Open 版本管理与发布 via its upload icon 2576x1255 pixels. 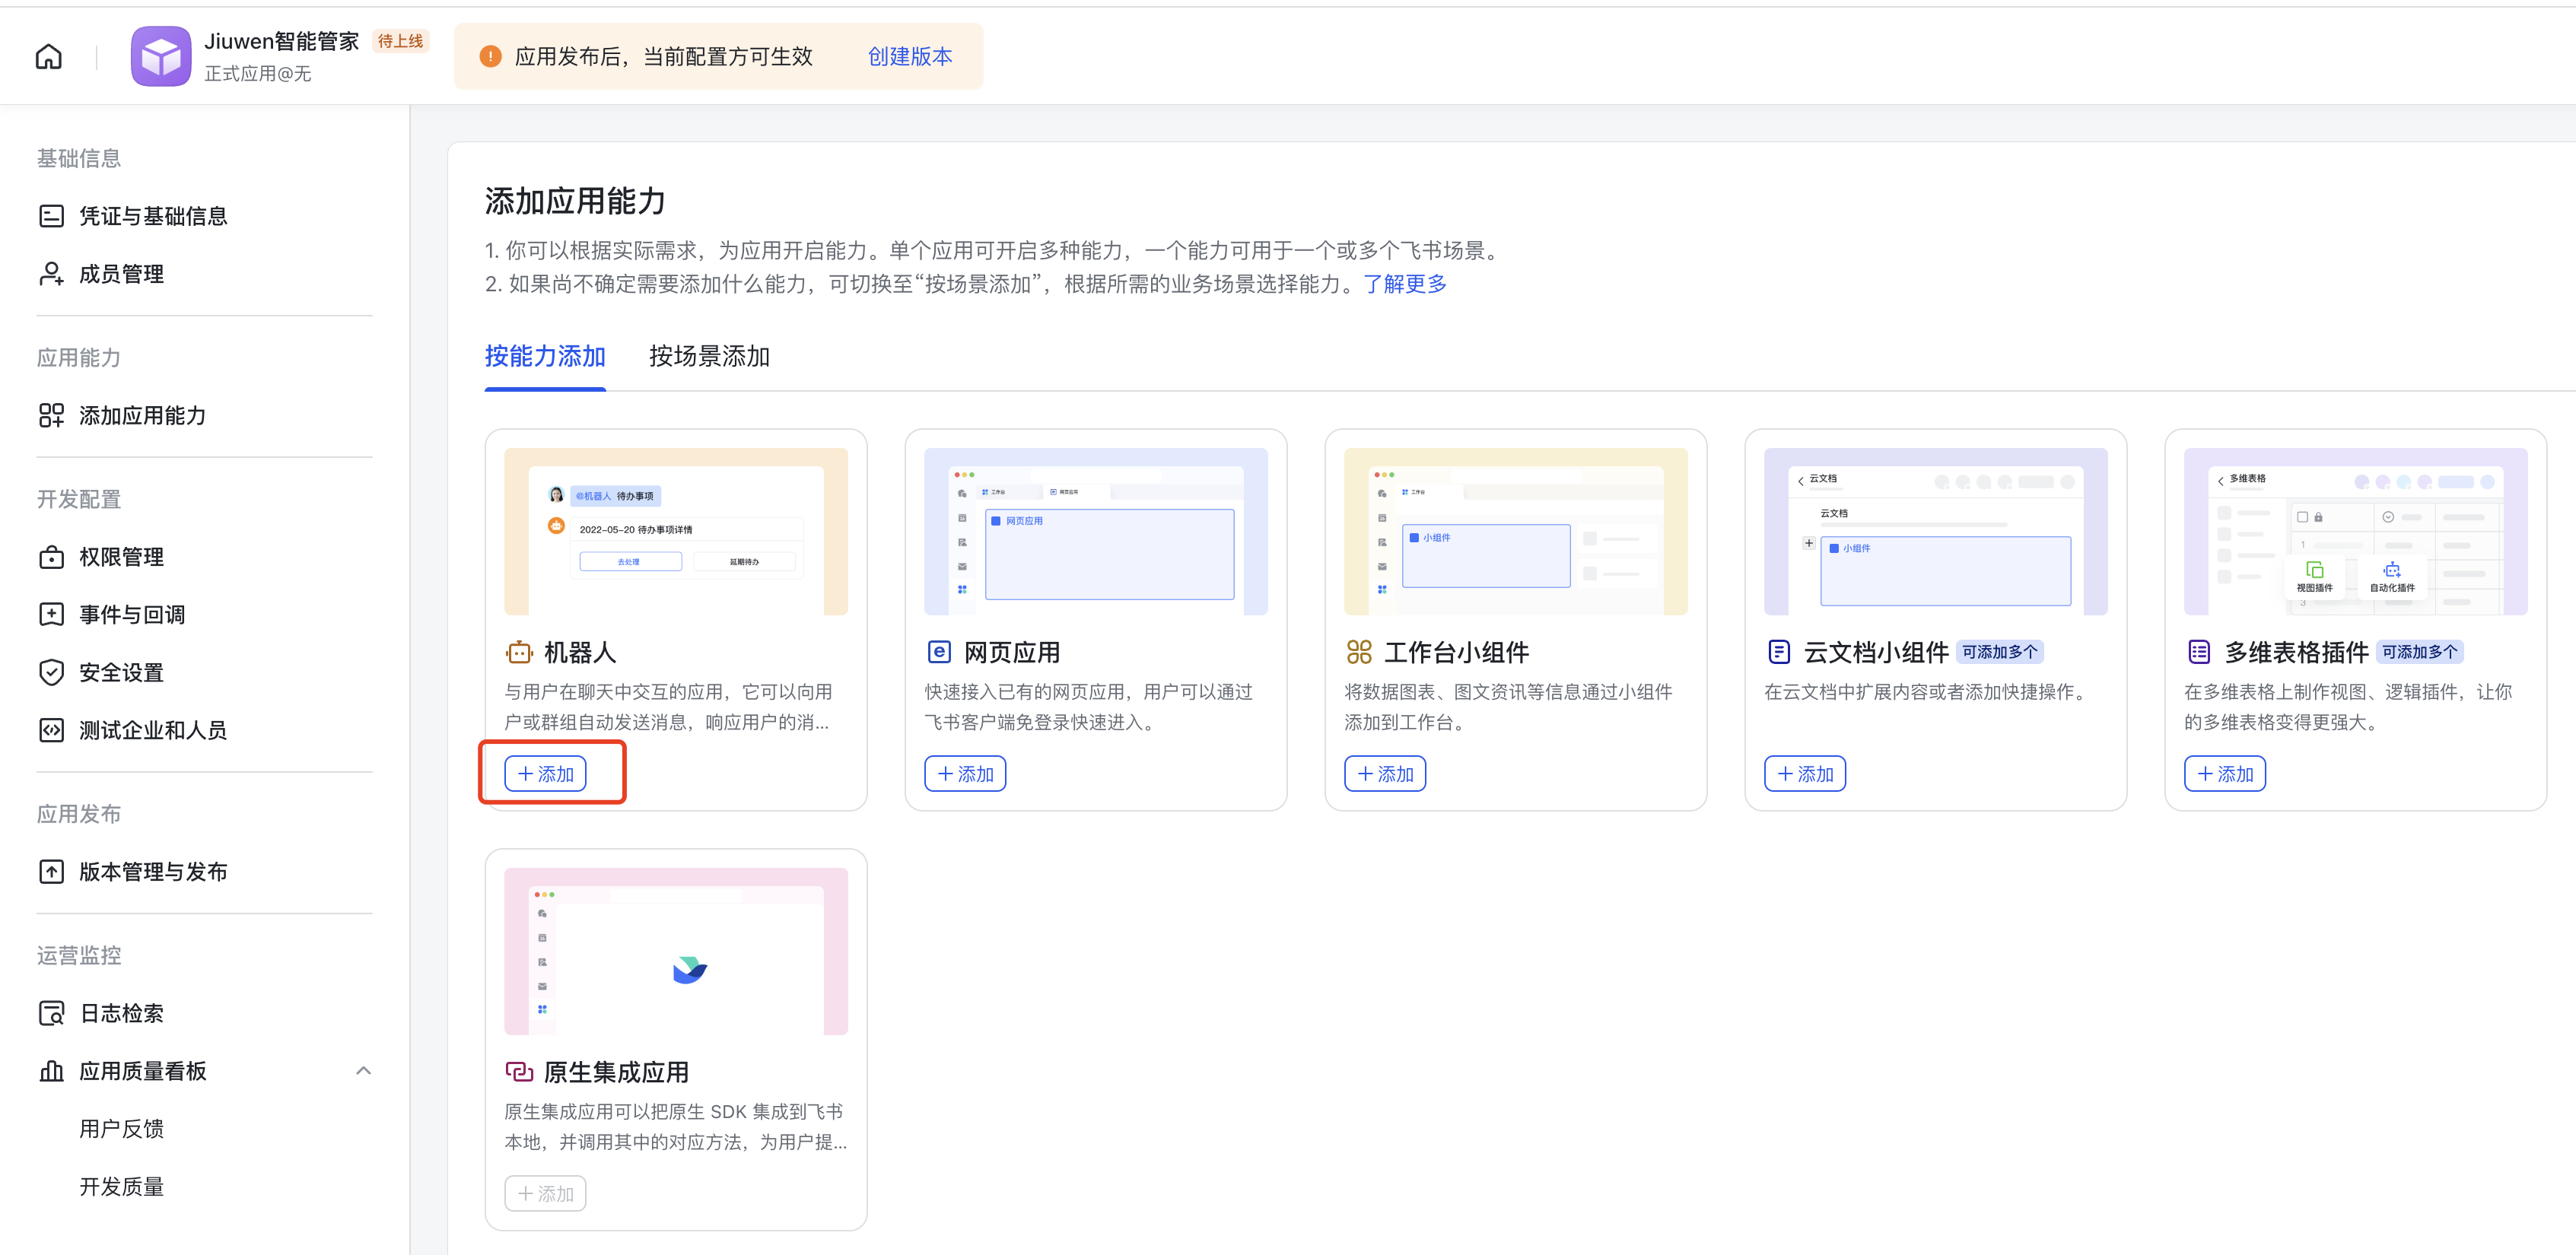[51, 871]
